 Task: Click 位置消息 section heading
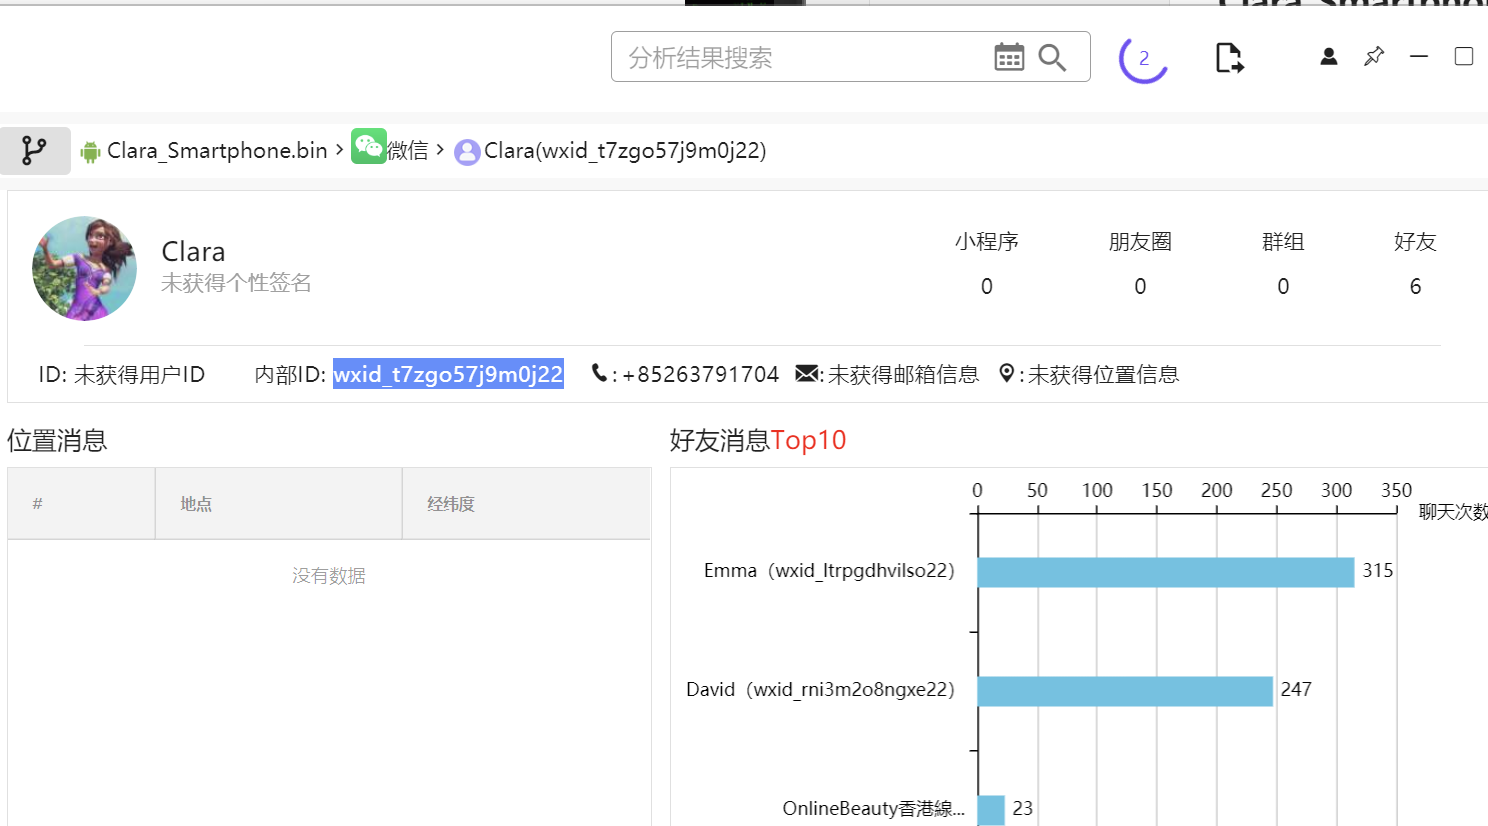57,440
